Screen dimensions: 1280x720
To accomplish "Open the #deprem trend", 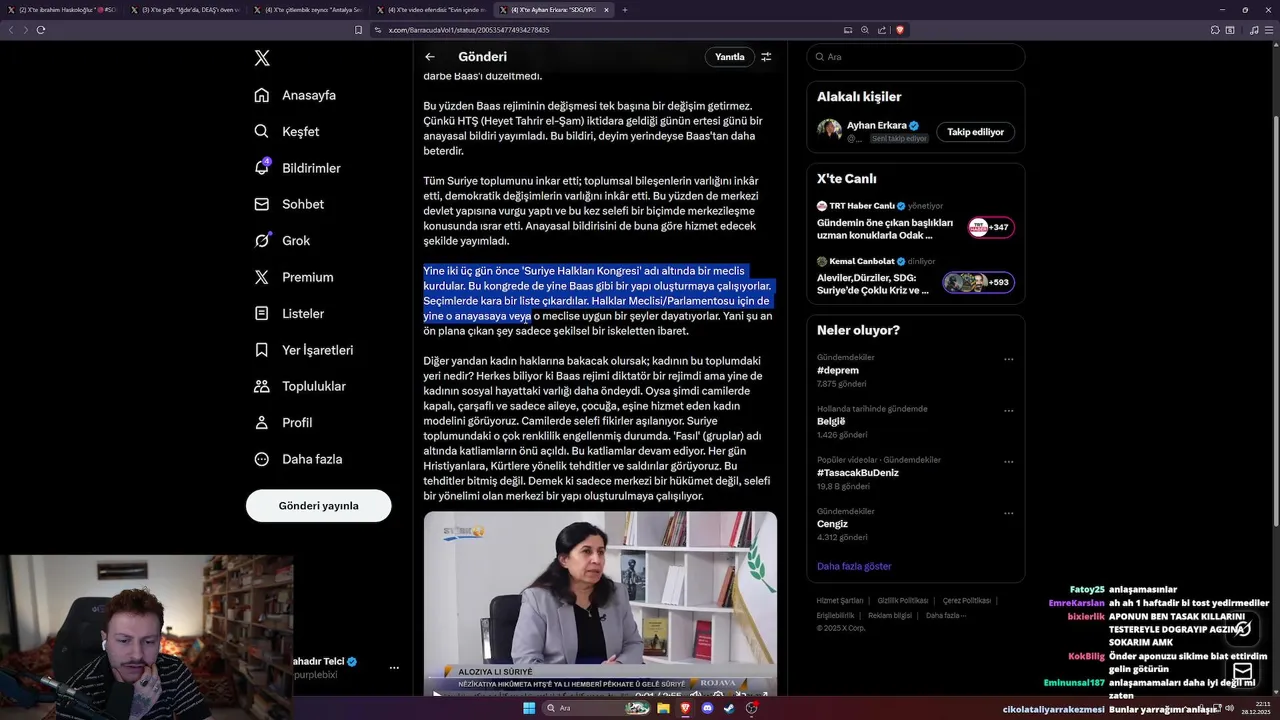I will [x=838, y=370].
